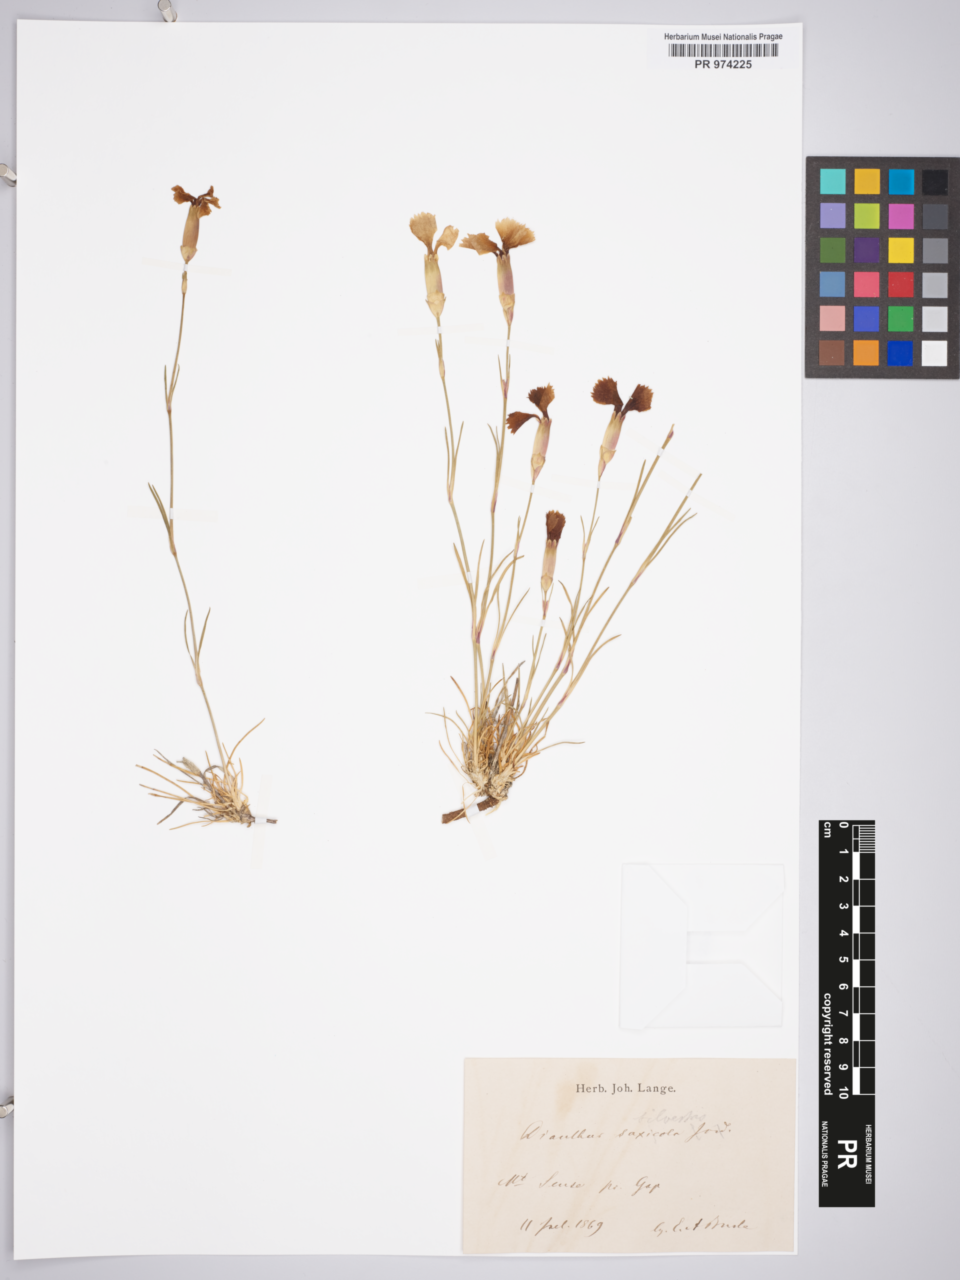
Task: Click the Herbarium Musei Nationalis Pragae header text
Action: [x=723, y=37]
